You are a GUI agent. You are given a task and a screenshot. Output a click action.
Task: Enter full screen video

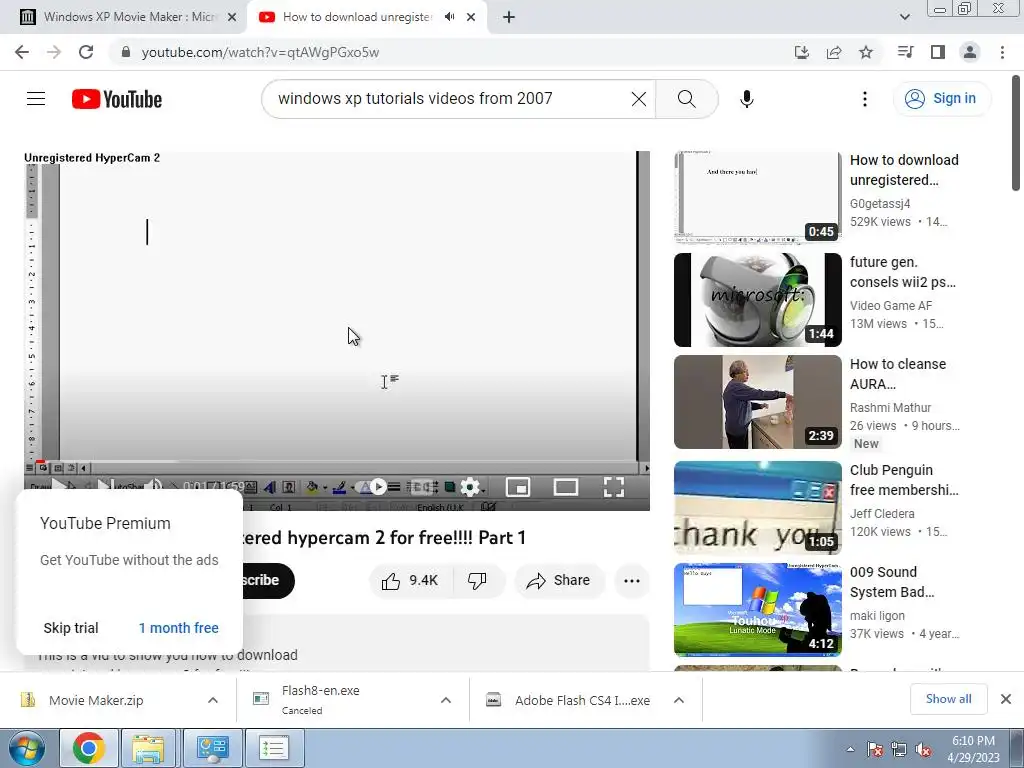pos(613,487)
